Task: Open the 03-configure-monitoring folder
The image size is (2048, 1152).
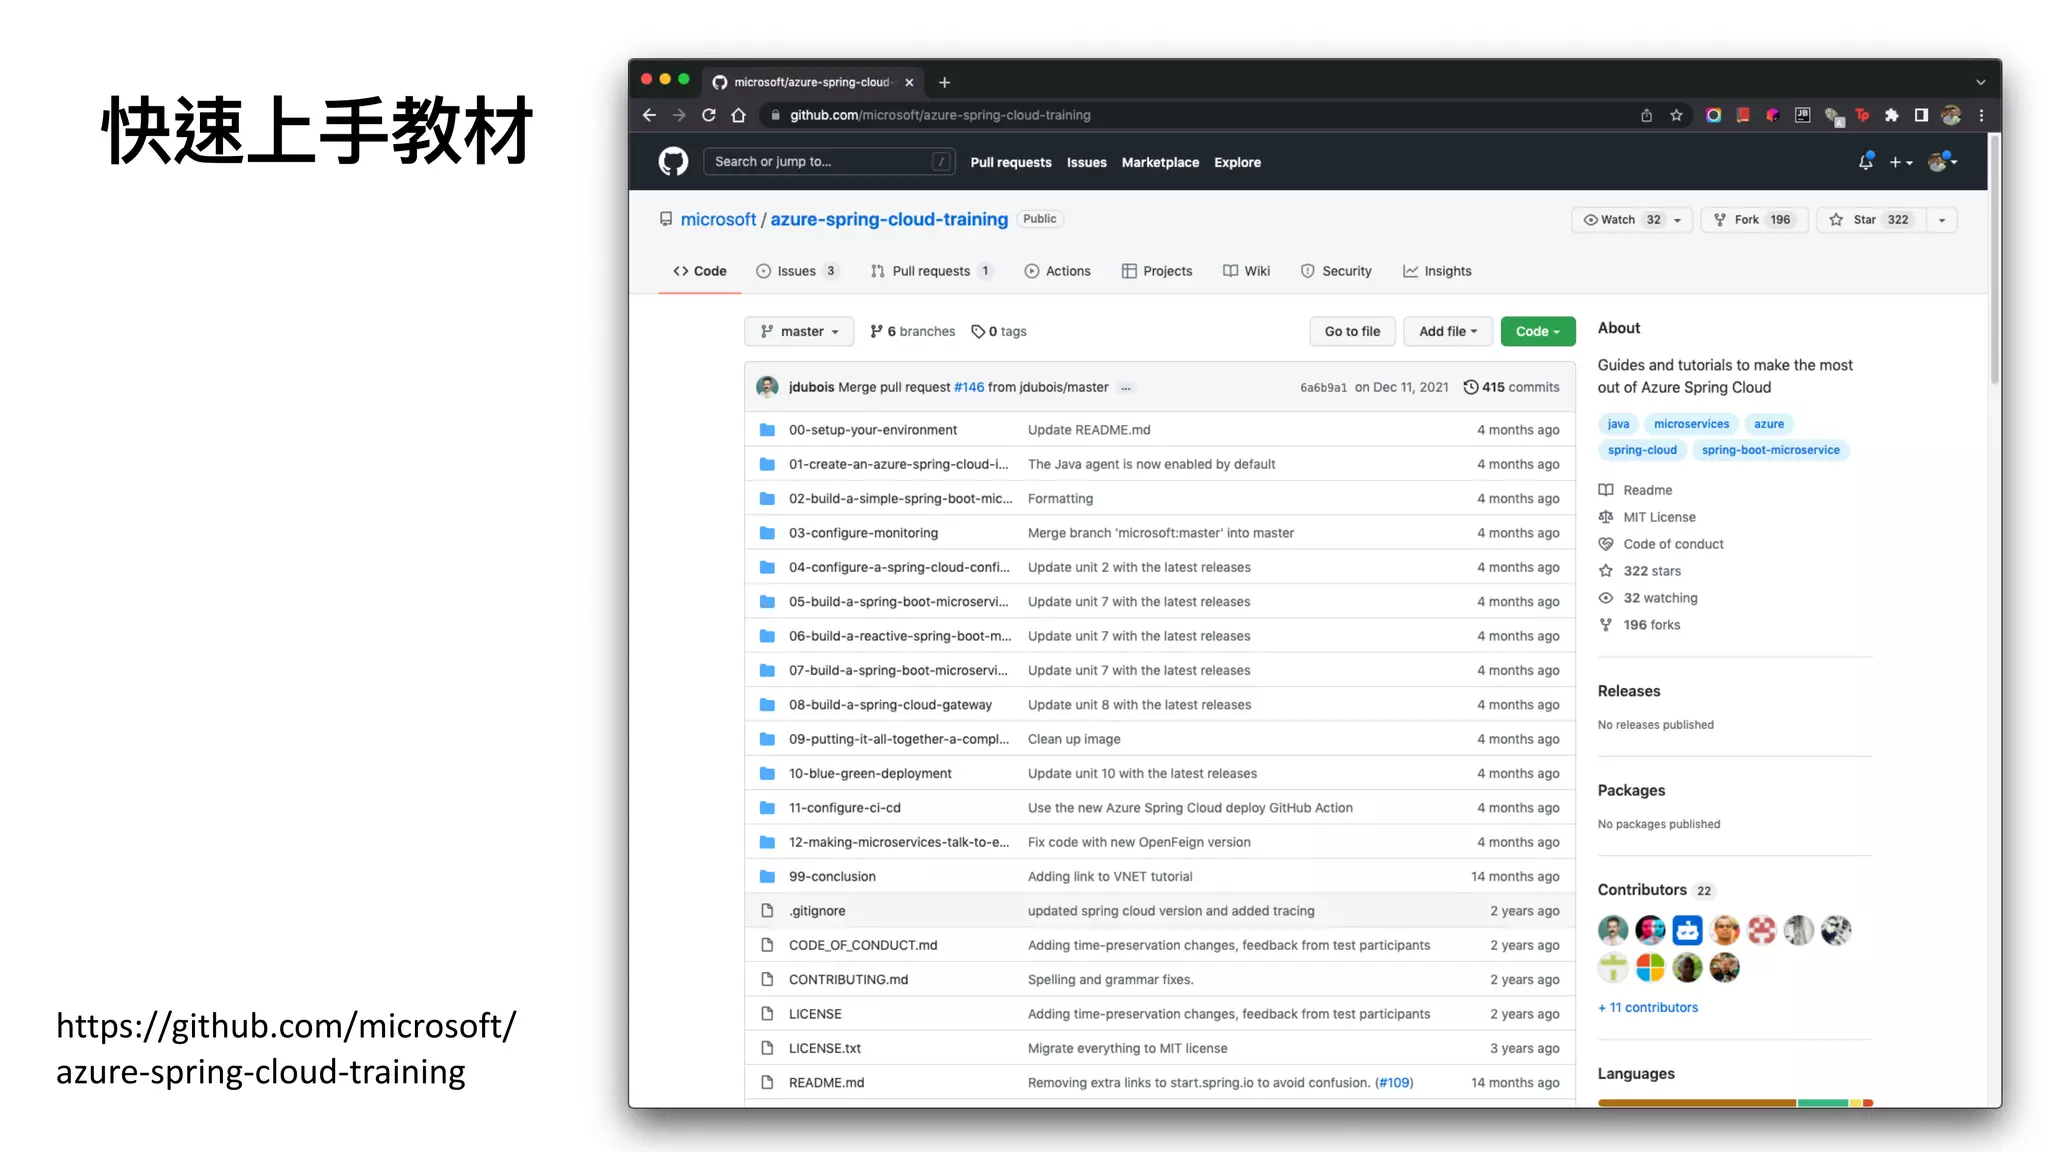Action: 863,533
